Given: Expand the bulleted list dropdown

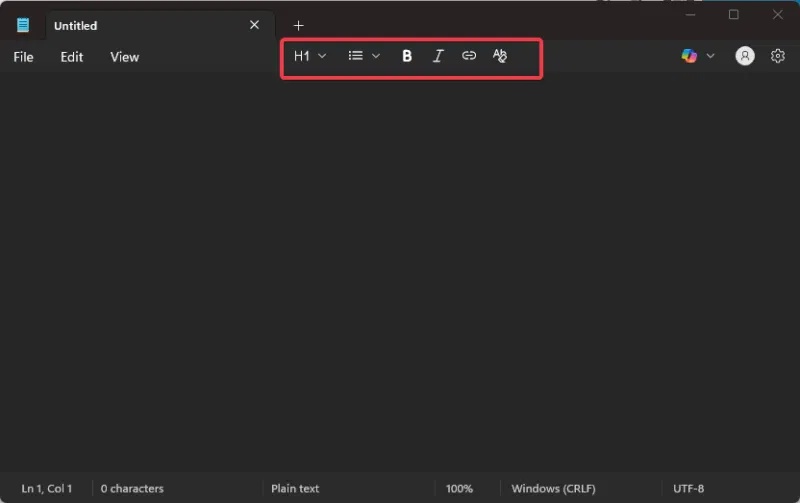Looking at the screenshot, I should click(364, 56).
